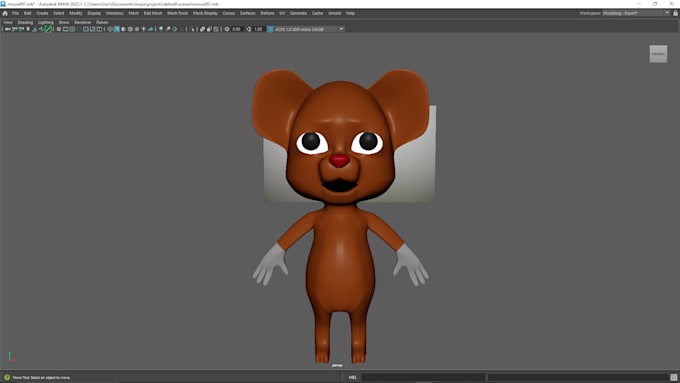Open the UV menu
This screenshot has width=680, height=383.
tap(282, 13)
